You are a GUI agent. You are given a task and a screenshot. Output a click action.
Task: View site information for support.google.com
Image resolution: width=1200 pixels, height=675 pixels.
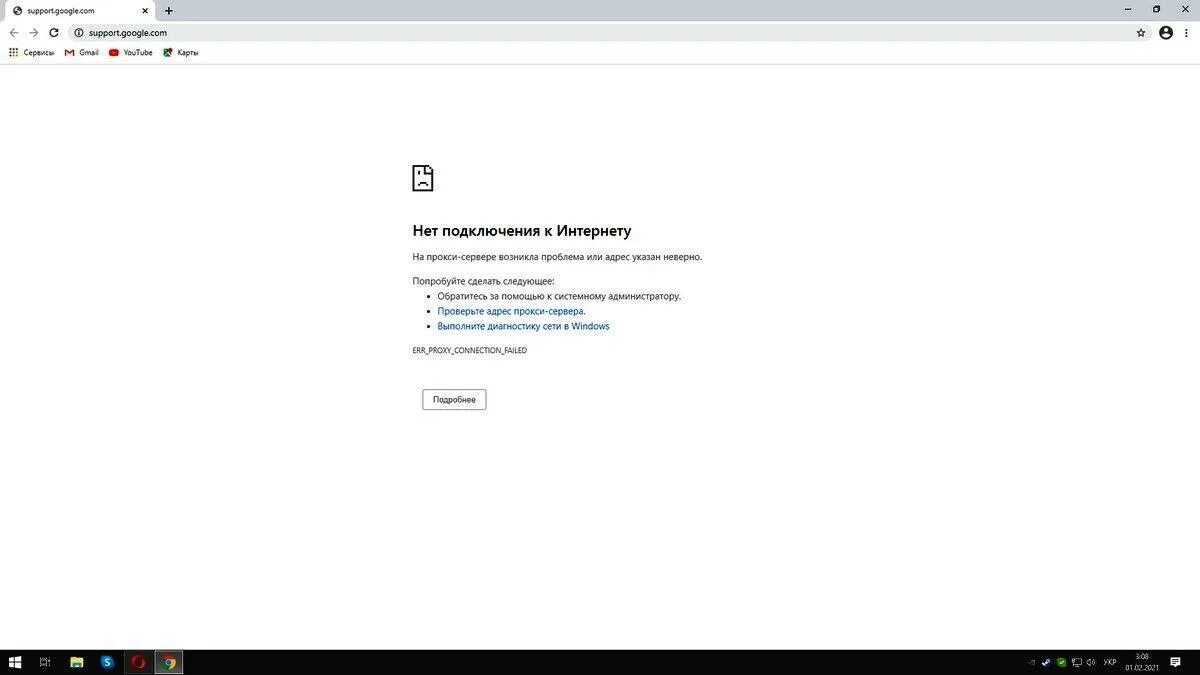point(77,32)
